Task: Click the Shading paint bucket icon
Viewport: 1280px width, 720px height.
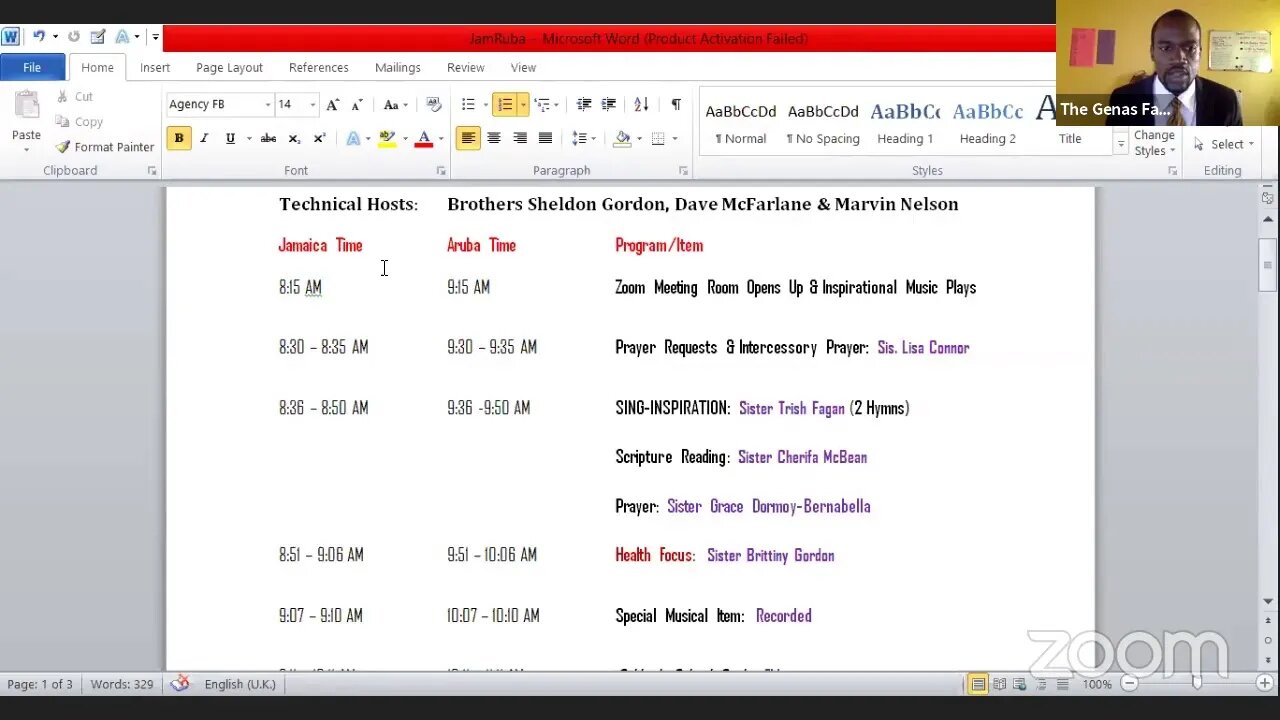Action: click(622, 138)
